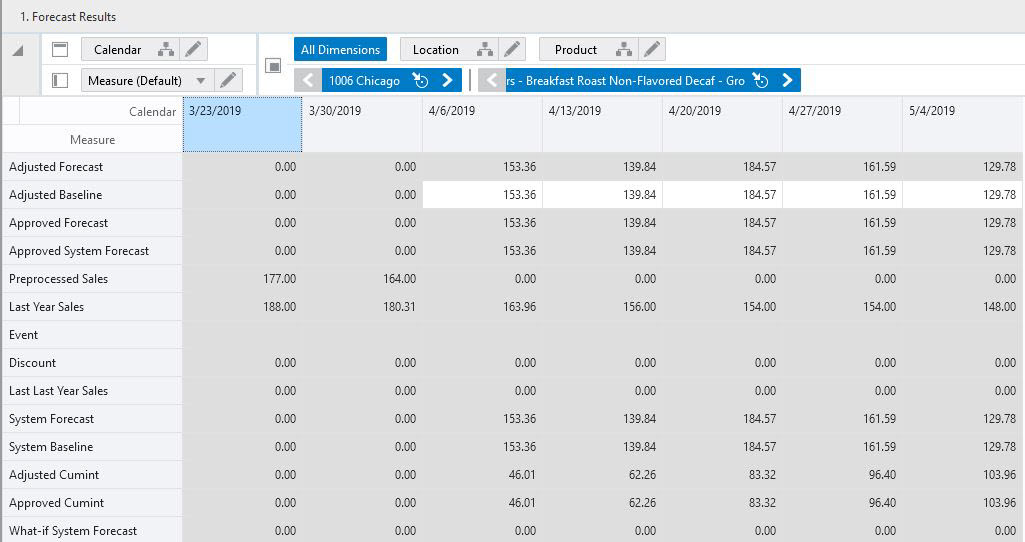Select the 4/6/2019 column header
Viewport: 1025px width, 542px height.
pyautogui.click(x=482, y=124)
